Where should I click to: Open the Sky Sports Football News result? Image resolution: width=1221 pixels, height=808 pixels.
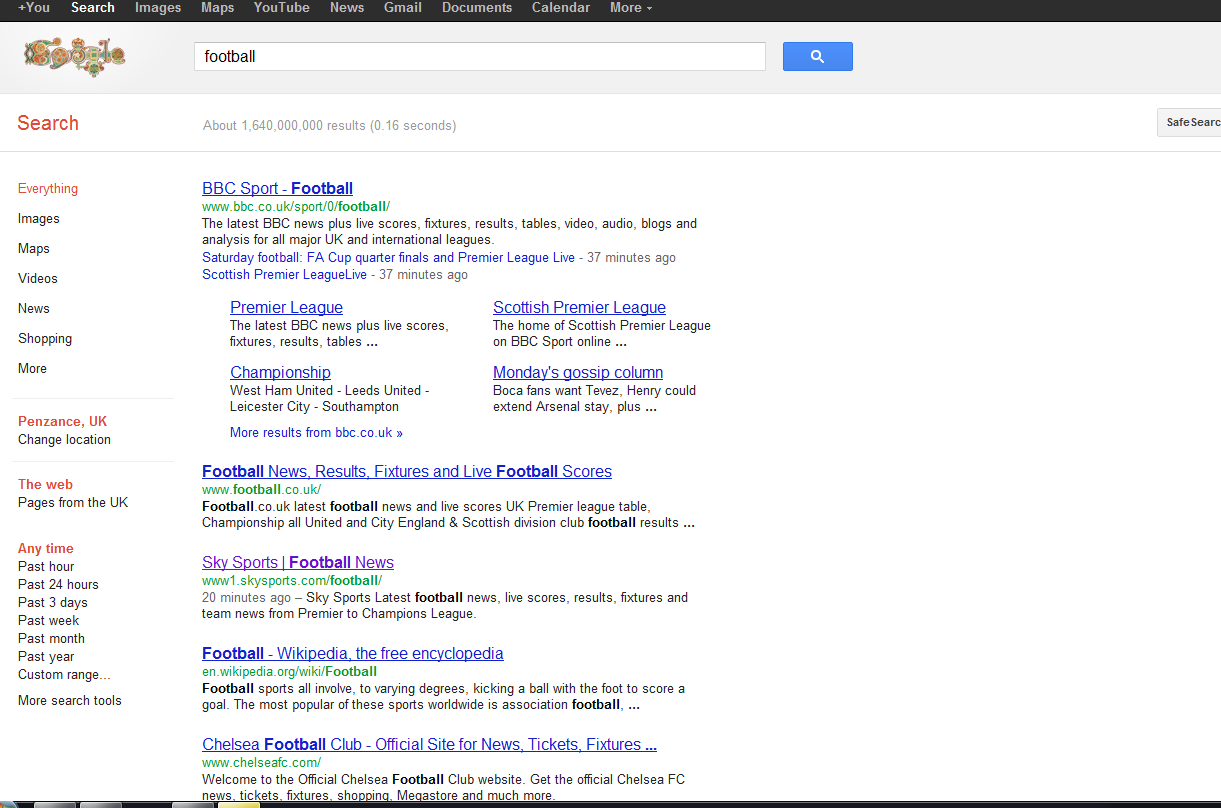coord(298,562)
